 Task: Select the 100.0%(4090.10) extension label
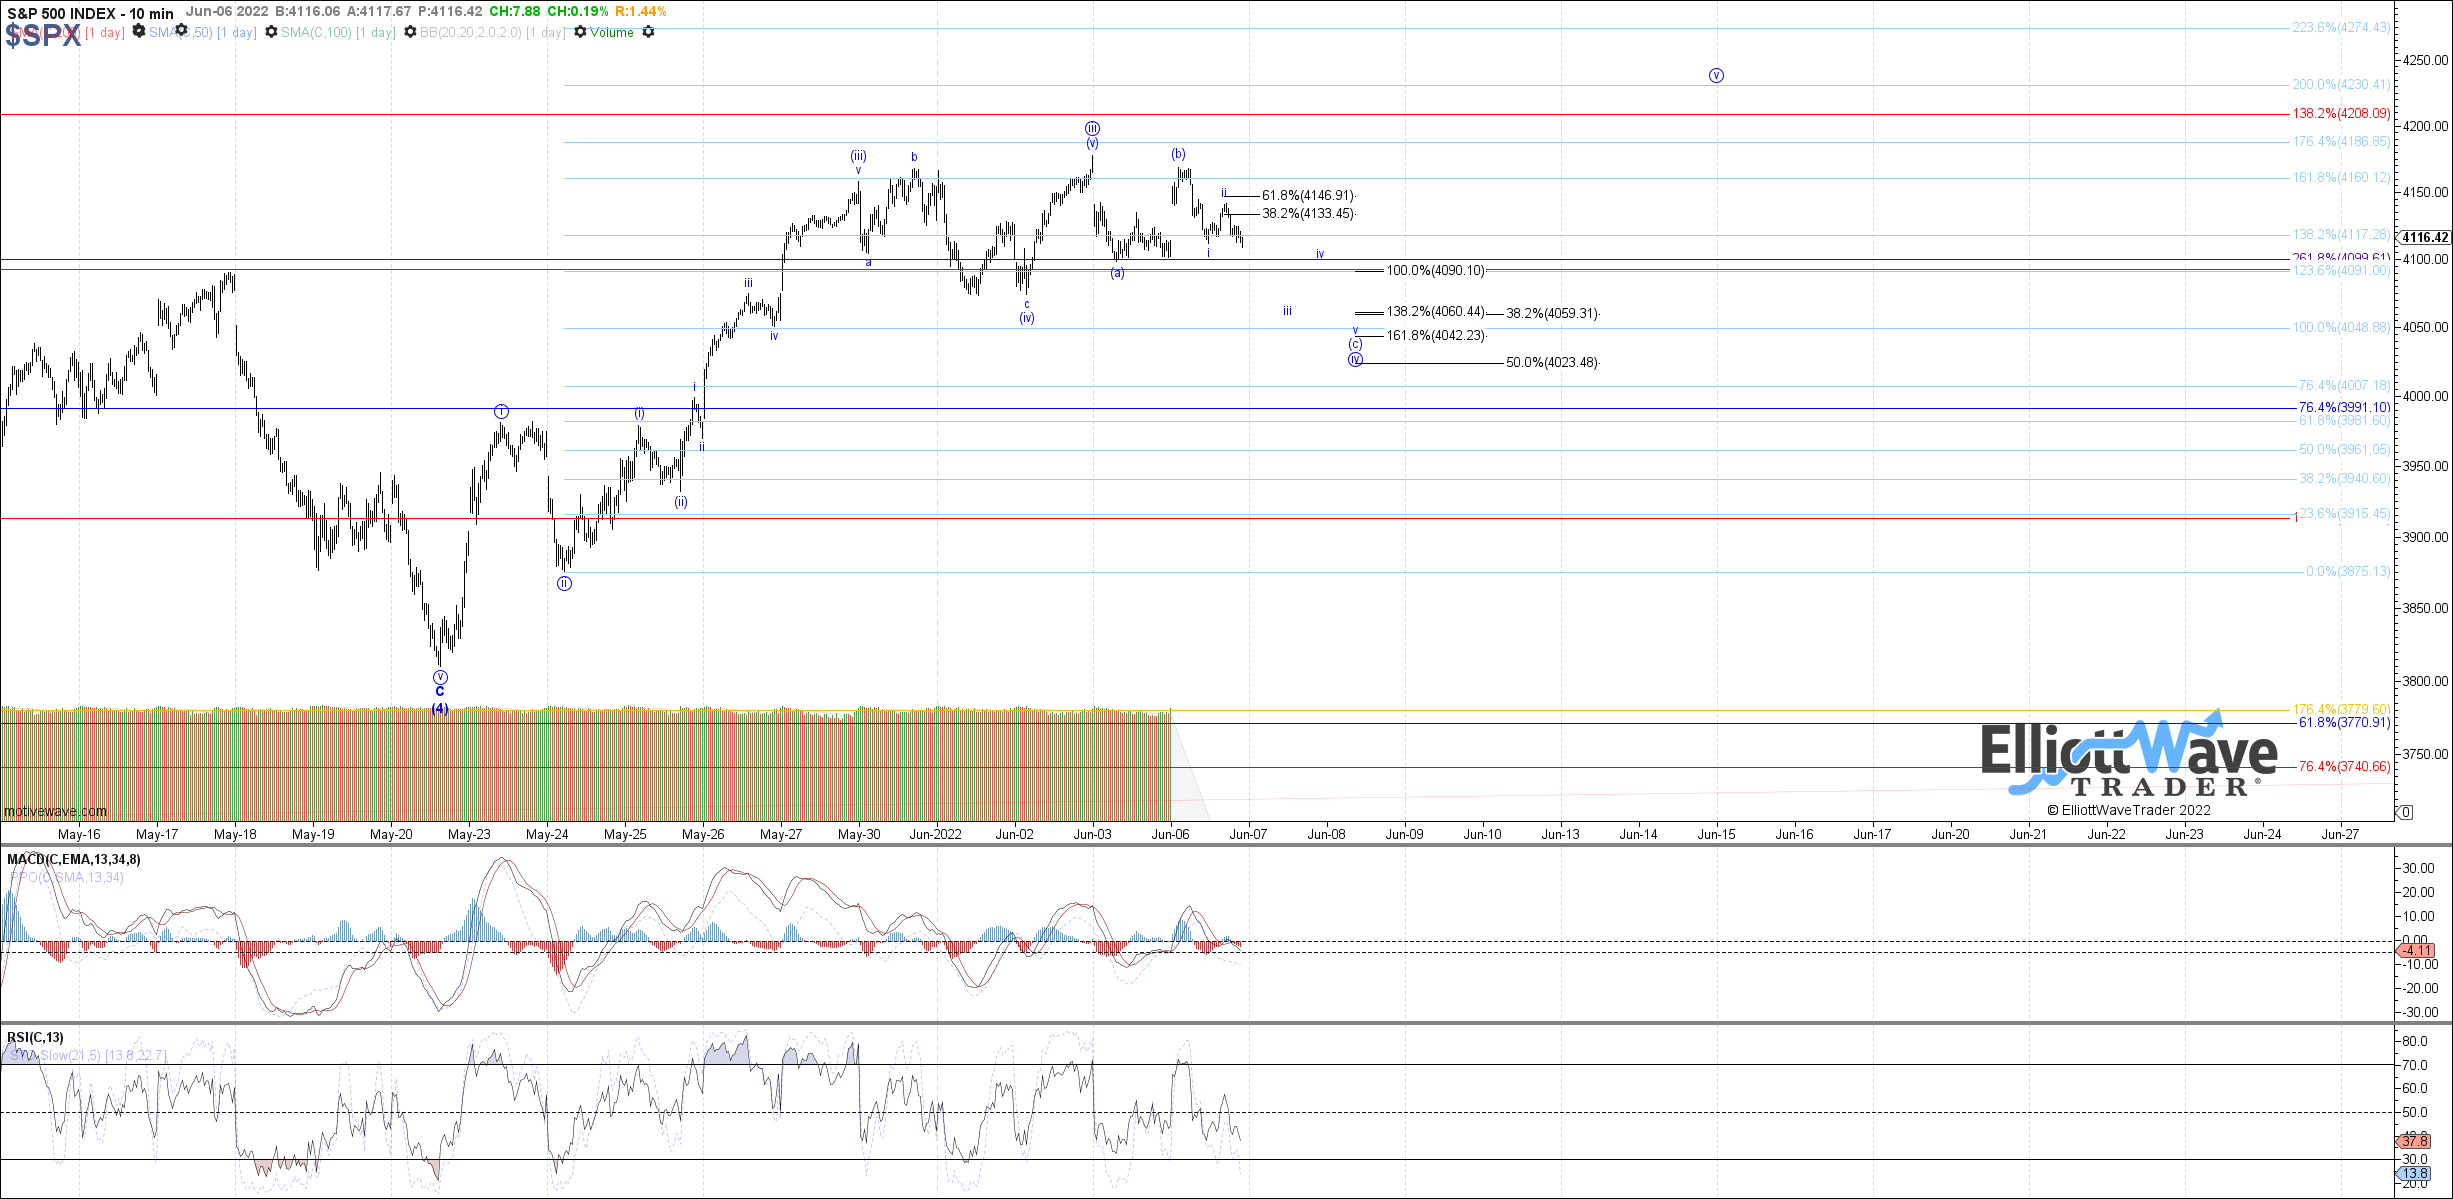pos(1436,271)
